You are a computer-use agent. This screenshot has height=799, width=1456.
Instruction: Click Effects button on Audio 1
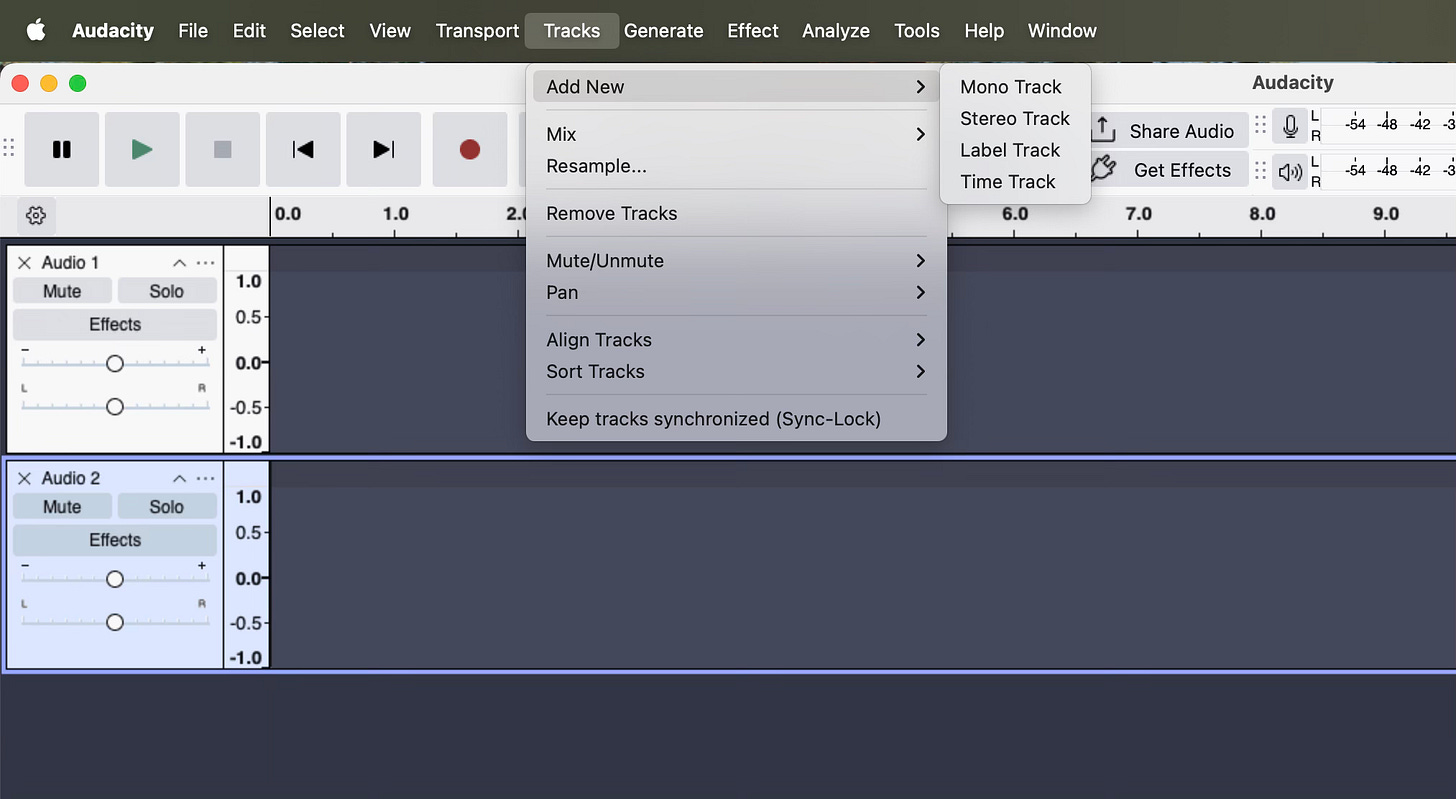[x=115, y=324]
